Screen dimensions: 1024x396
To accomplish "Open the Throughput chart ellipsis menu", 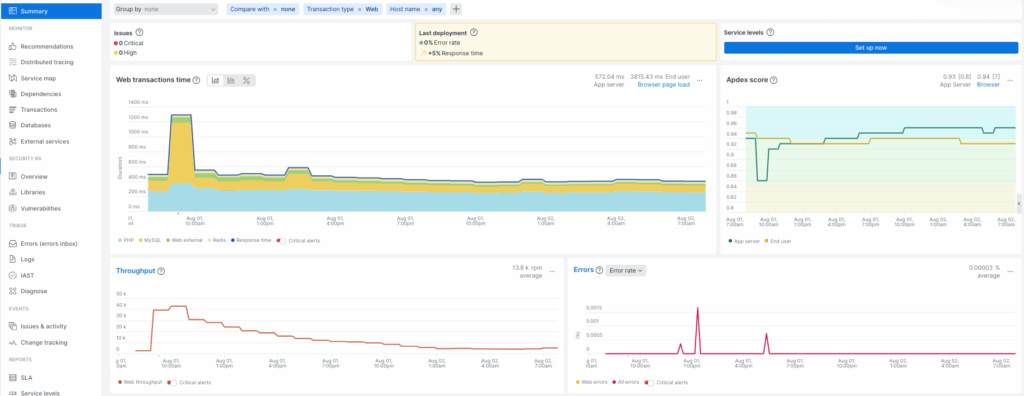I will [x=552, y=271].
